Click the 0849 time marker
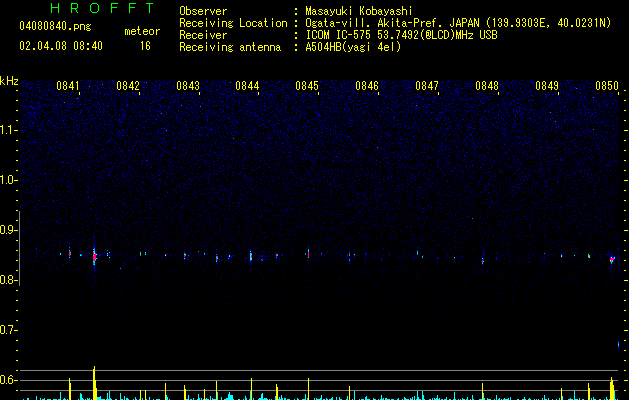Viewport: 629px width, 400px height. [x=547, y=86]
